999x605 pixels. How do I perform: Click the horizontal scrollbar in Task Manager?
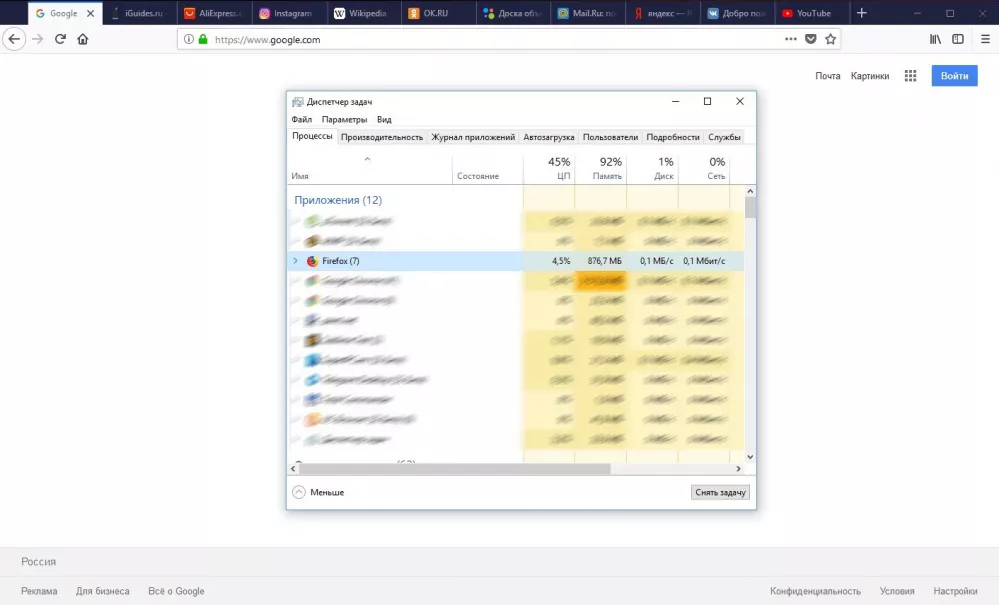[455, 468]
